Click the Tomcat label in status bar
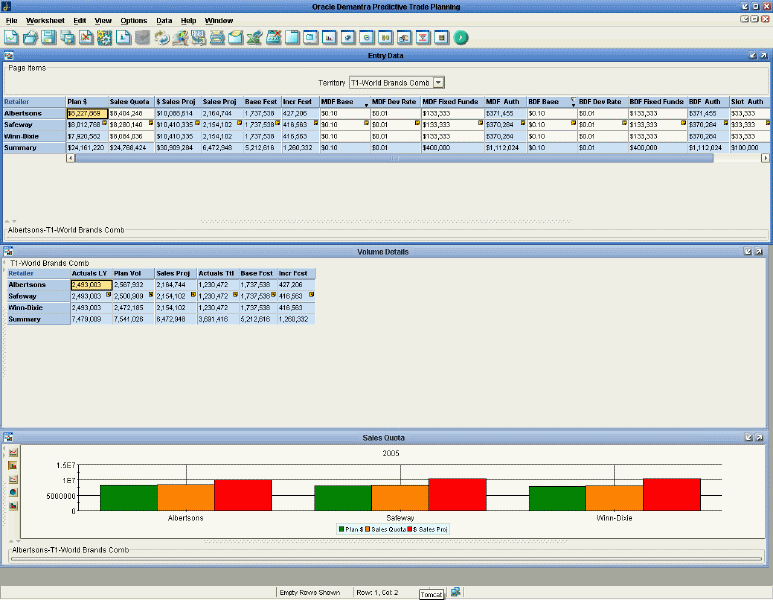The height and width of the screenshot is (600, 773). (x=432, y=595)
